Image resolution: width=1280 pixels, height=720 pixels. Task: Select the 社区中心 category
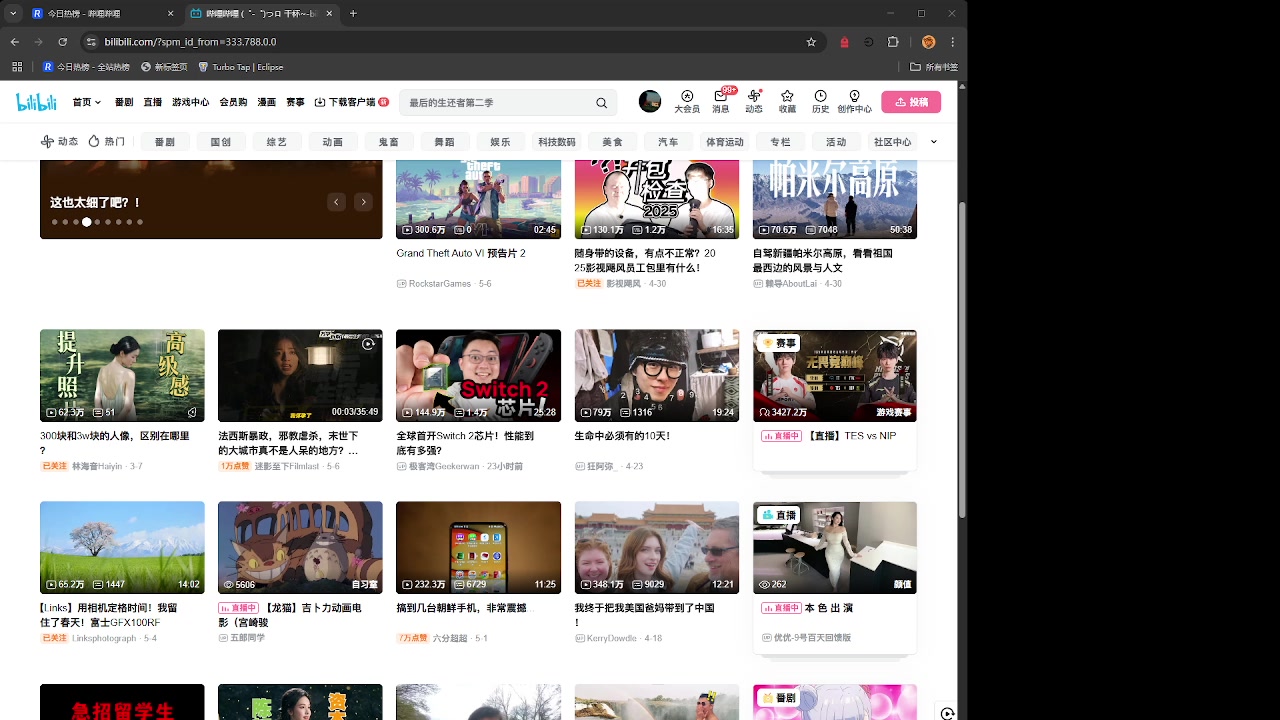coord(893,142)
